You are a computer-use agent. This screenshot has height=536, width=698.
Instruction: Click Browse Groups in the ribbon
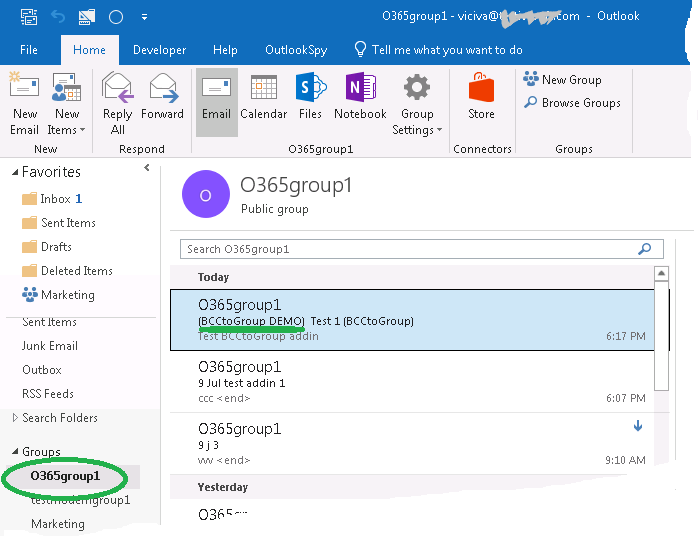coord(572,103)
